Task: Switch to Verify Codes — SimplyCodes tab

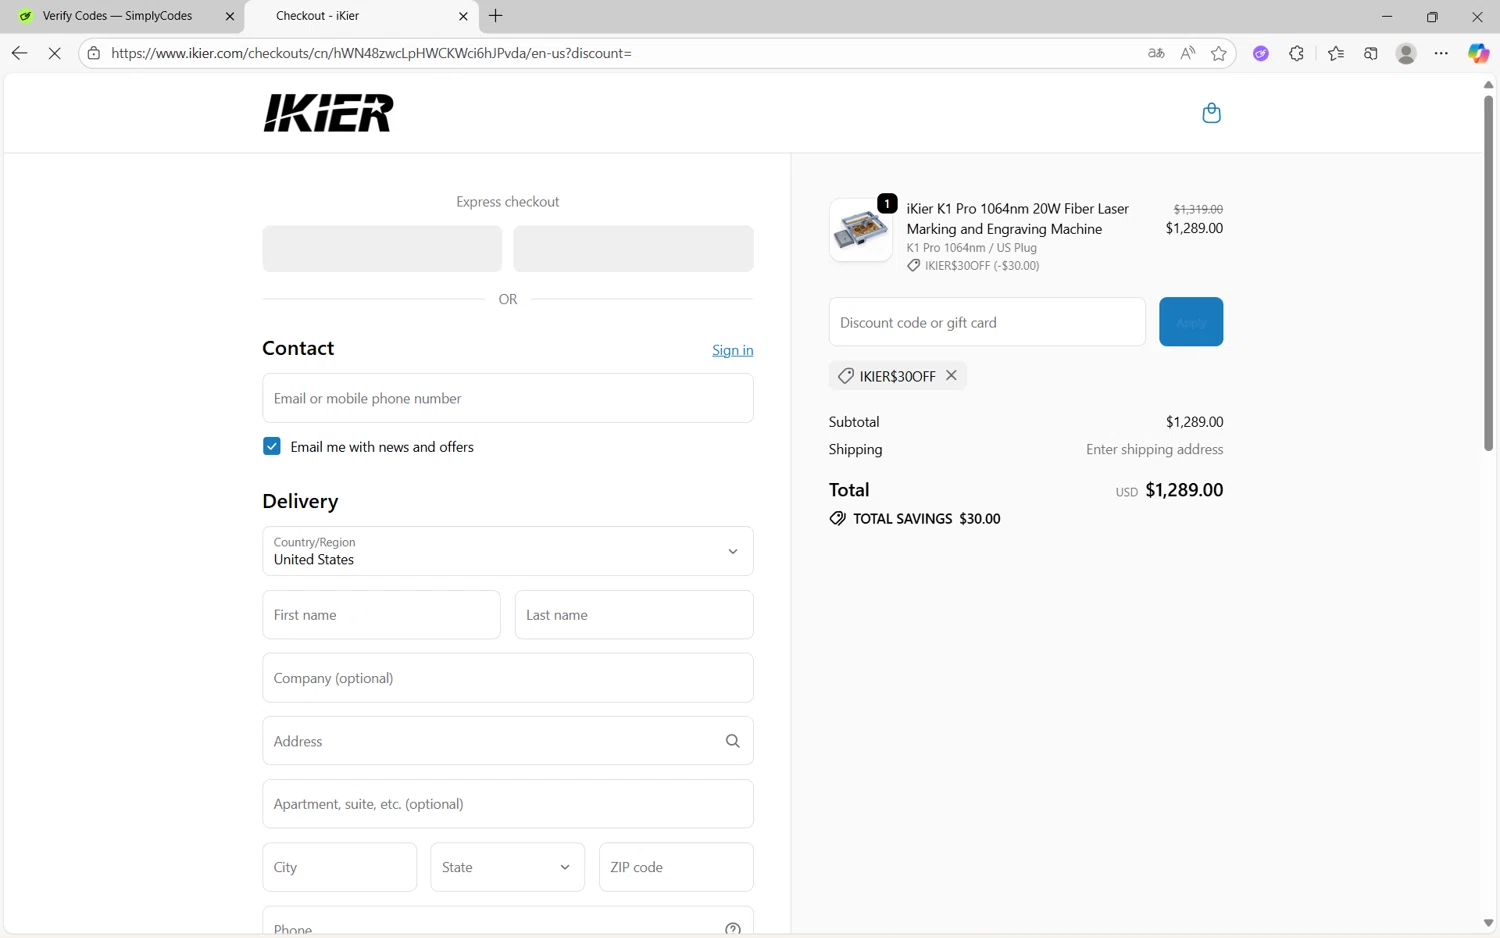Action: click(x=122, y=16)
